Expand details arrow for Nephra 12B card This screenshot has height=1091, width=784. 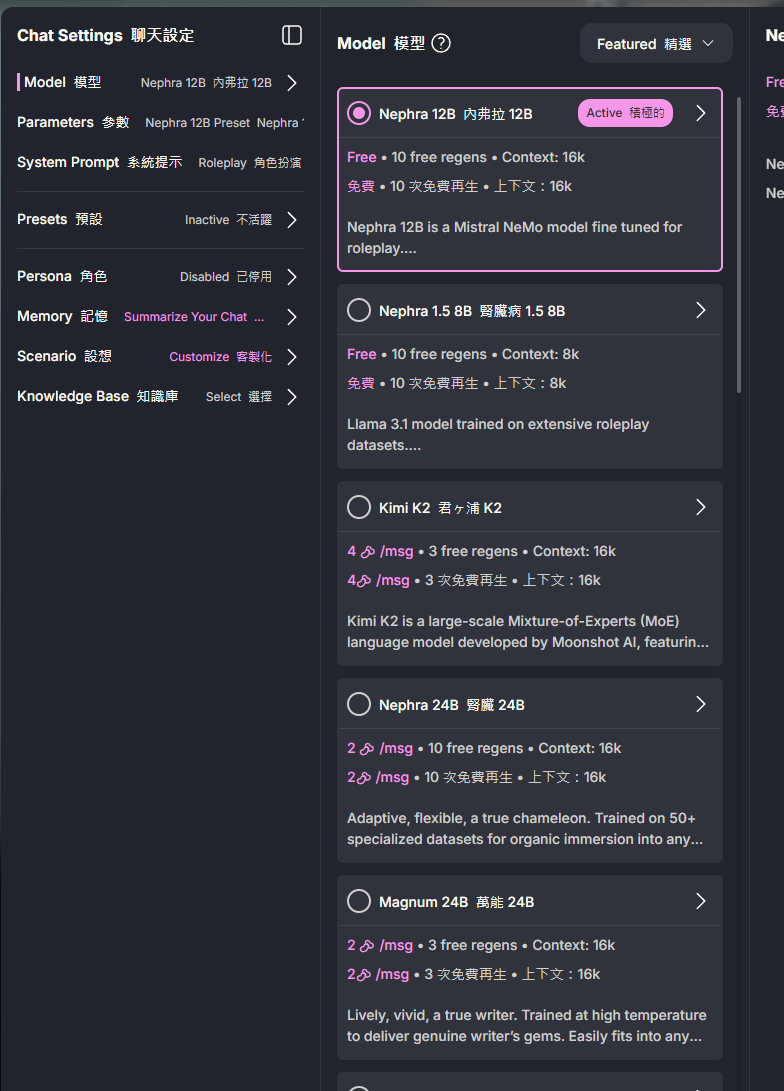point(701,113)
